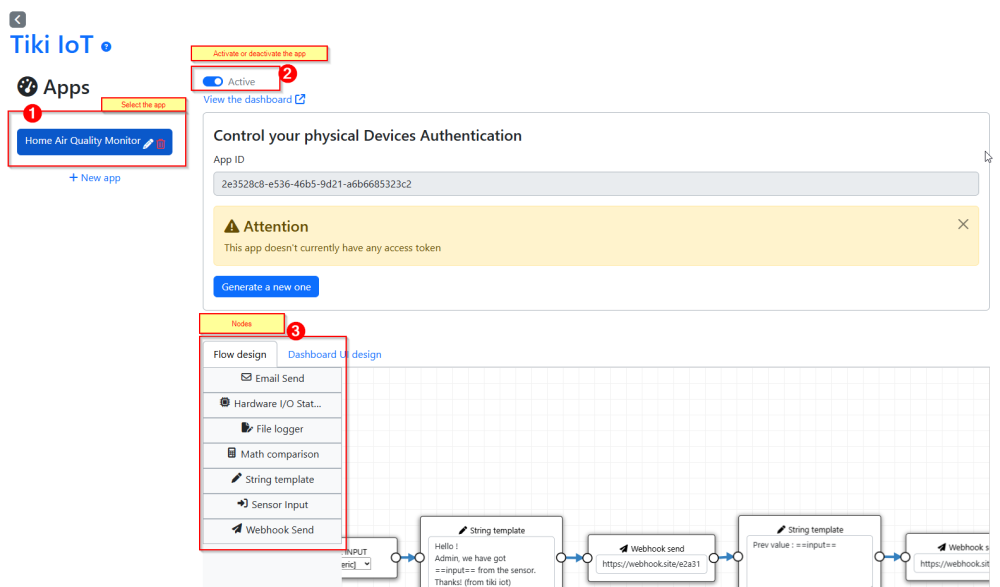The height and width of the screenshot is (587, 1000).
Task: Delete Home Air Quality Monitor via trash icon
Action: (x=161, y=144)
